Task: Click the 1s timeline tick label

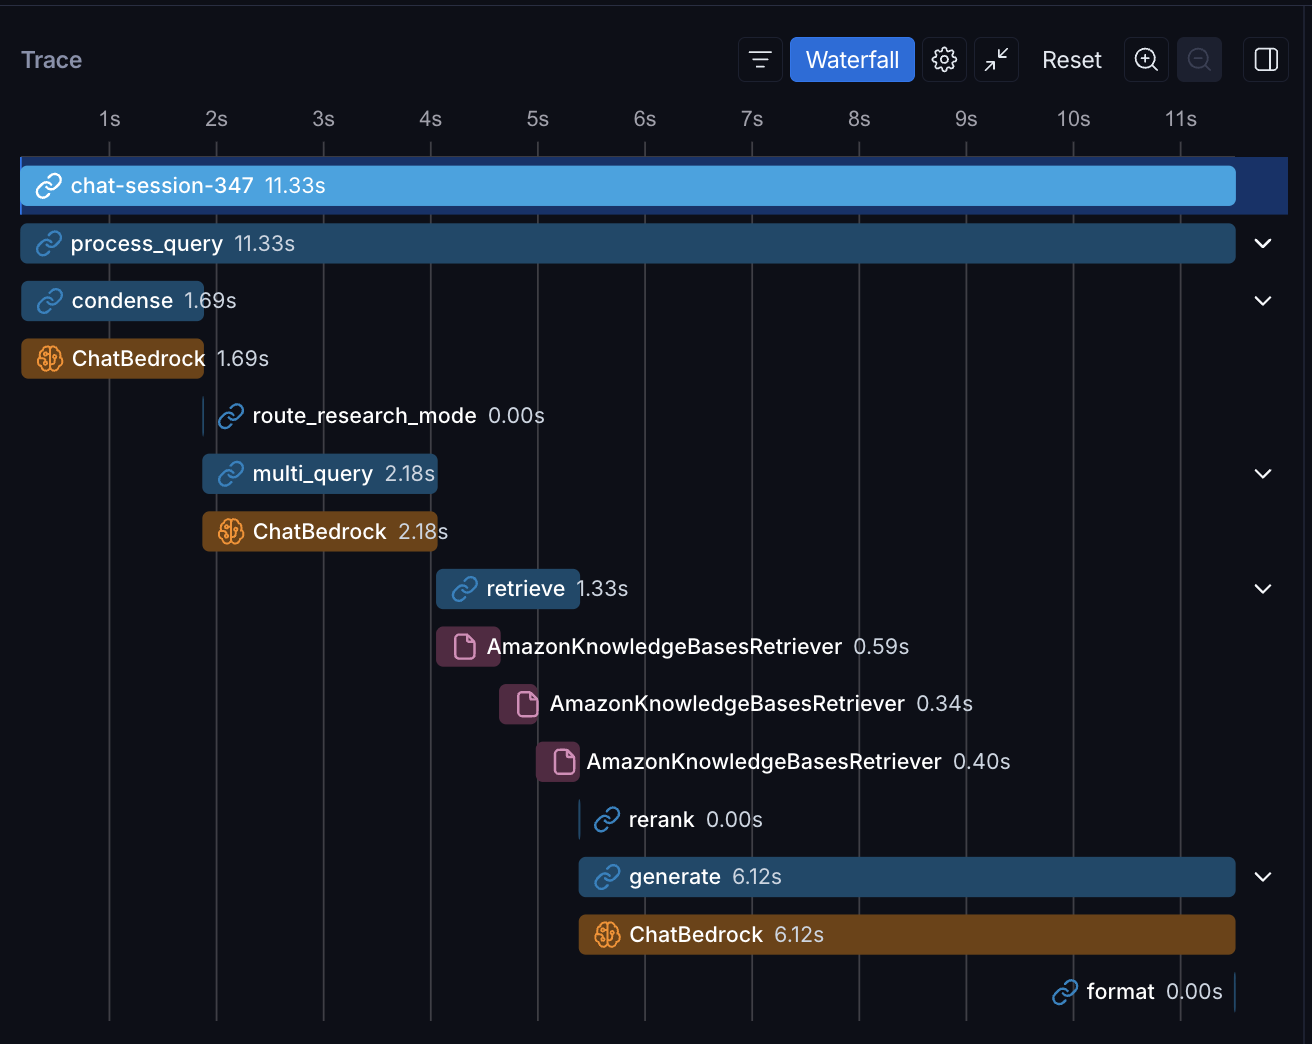Action: point(110,119)
